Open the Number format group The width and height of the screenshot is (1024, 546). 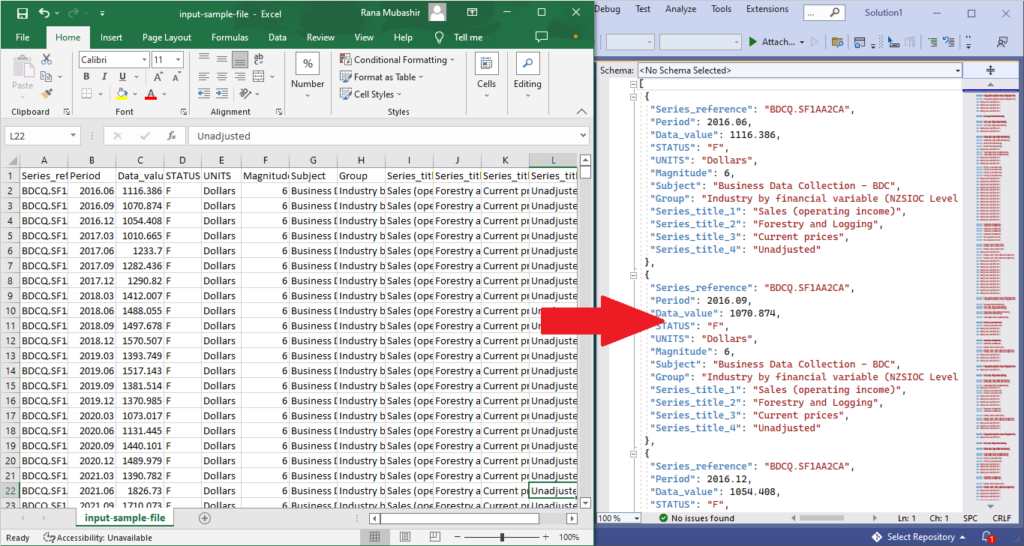pyautogui.click(x=308, y=76)
